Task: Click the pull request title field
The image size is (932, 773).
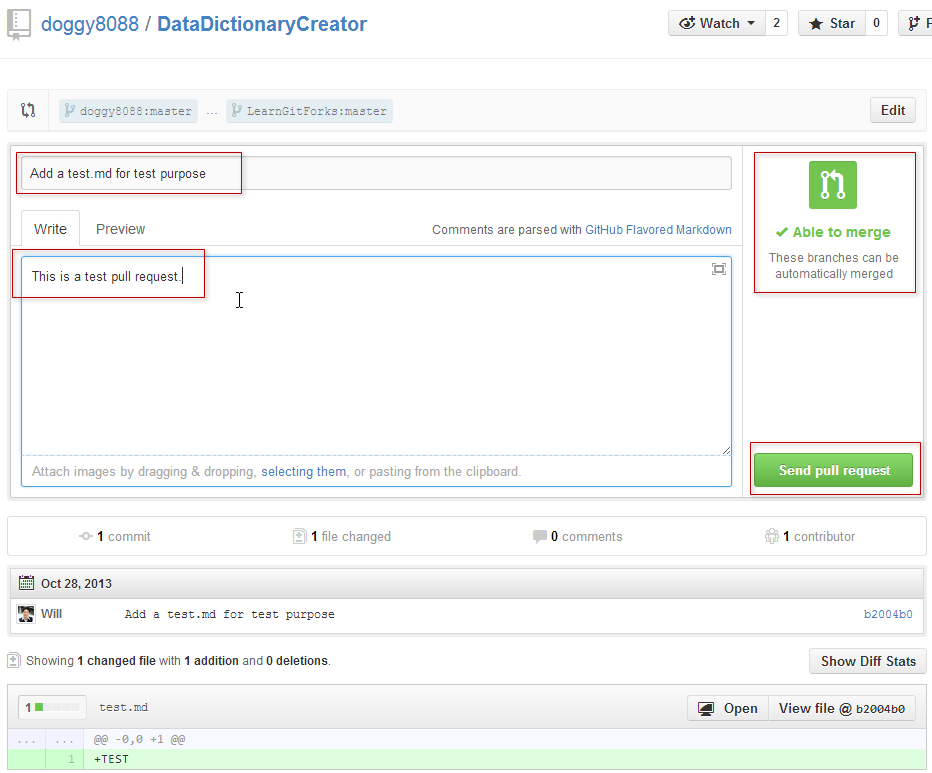Action: coord(375,173)
